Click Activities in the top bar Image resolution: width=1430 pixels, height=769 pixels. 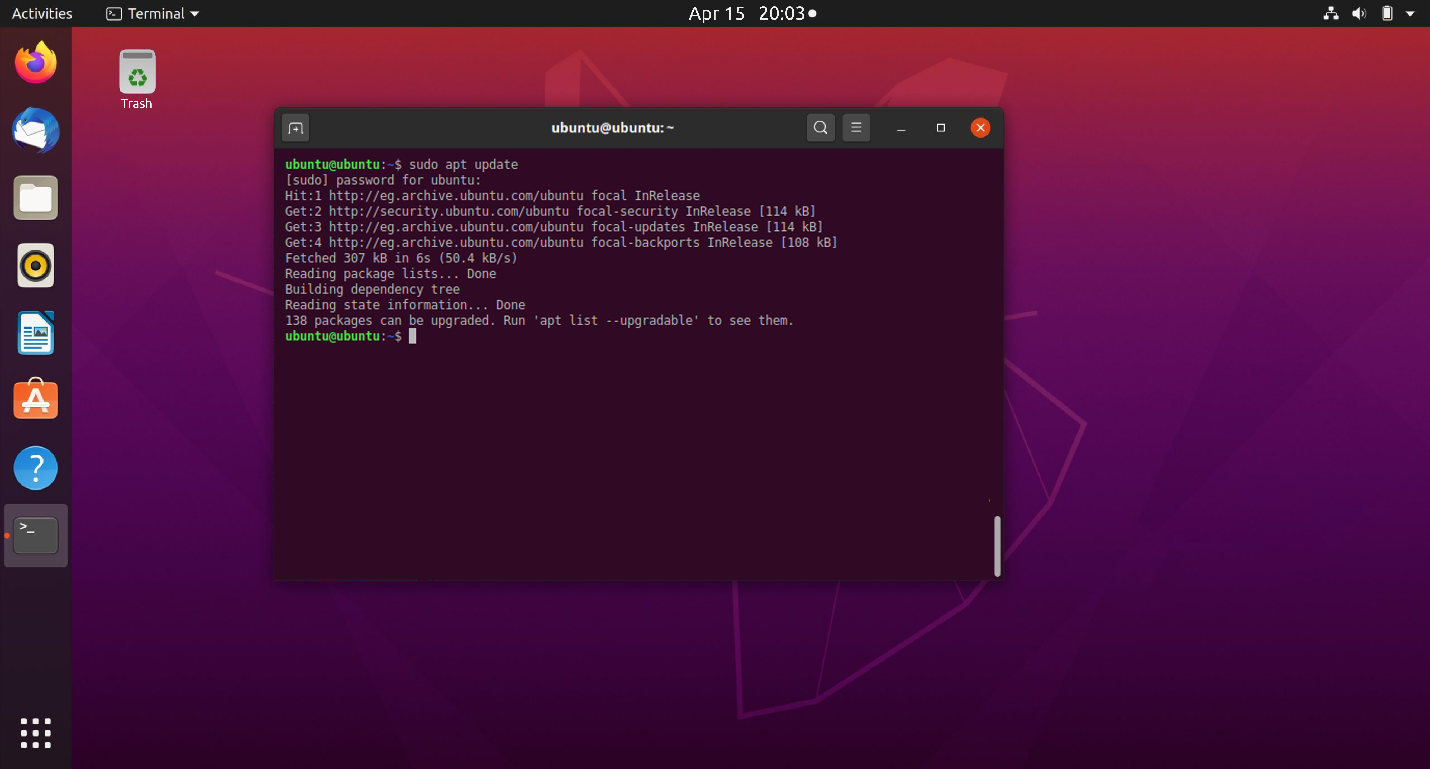click(41, 13)
